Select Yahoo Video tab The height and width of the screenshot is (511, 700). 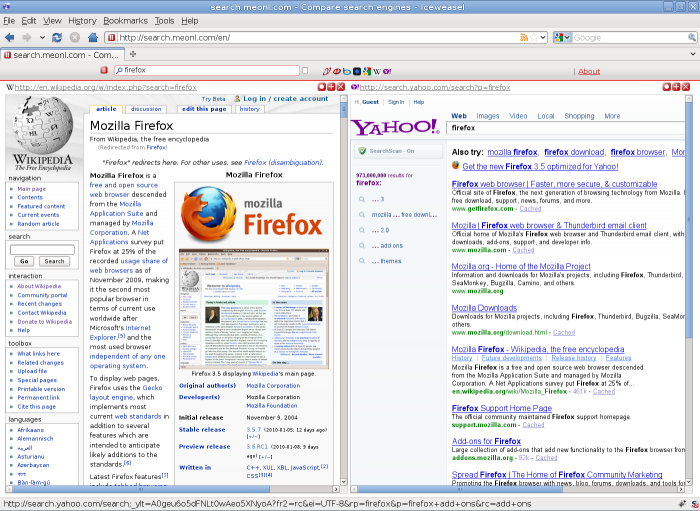(x=518, y=116)
